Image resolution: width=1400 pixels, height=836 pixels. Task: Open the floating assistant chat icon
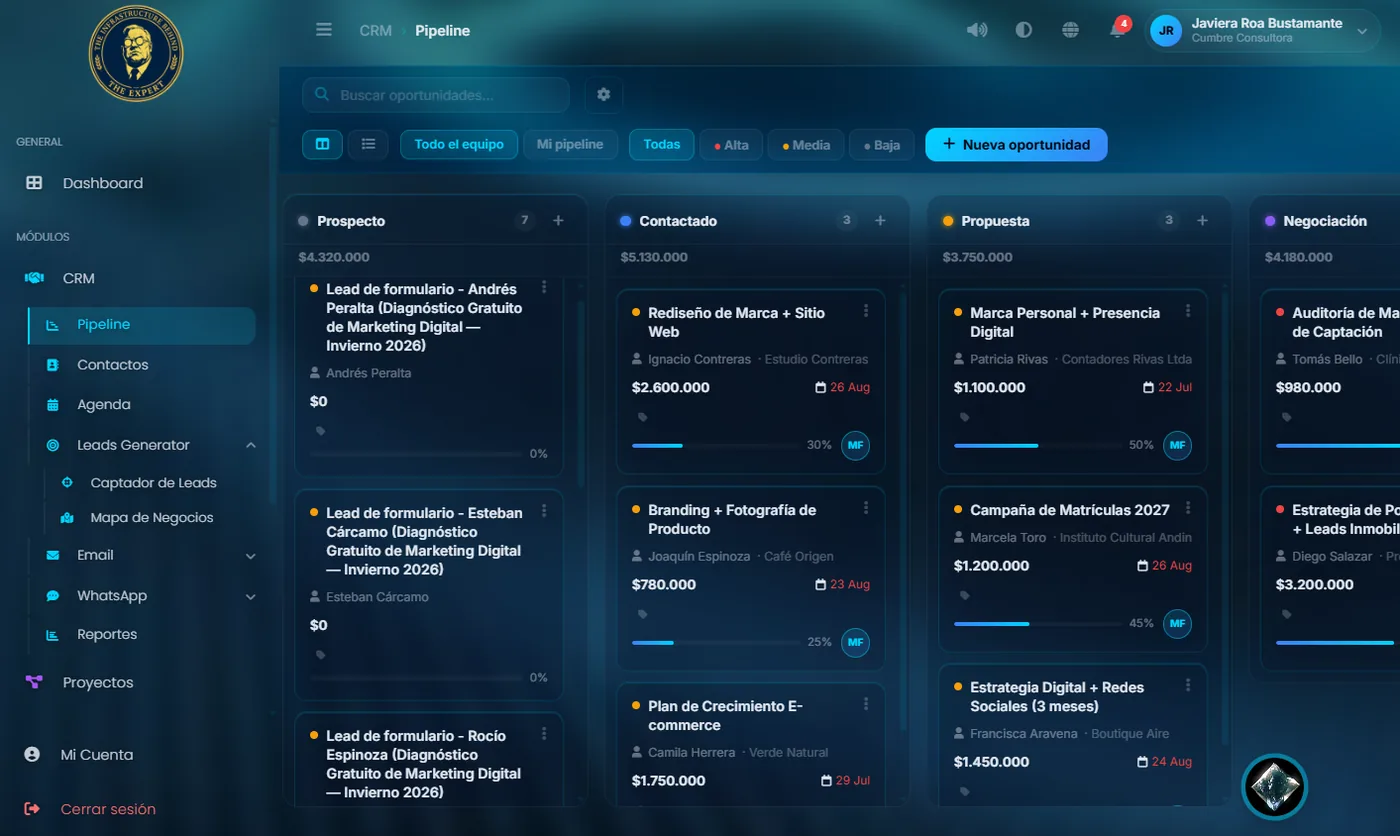[1274, 787]
